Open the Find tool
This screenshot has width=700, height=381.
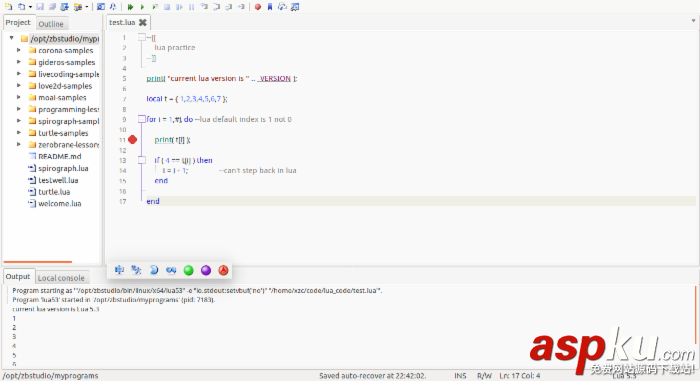(101, 7)
